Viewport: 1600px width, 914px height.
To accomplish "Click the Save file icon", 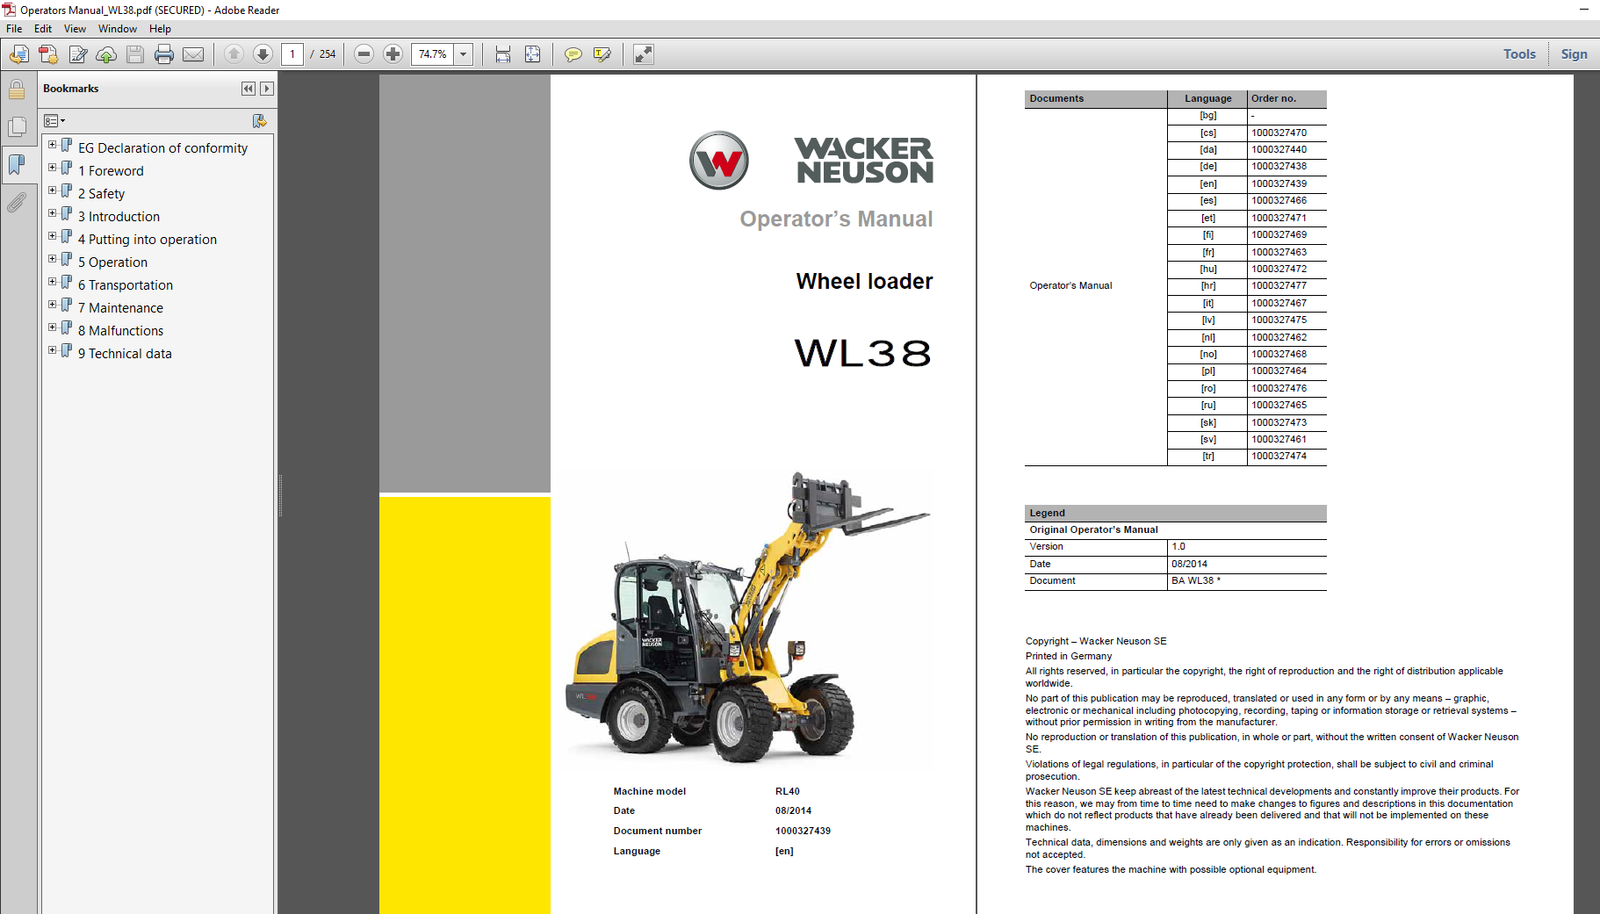I will [134, 54].
